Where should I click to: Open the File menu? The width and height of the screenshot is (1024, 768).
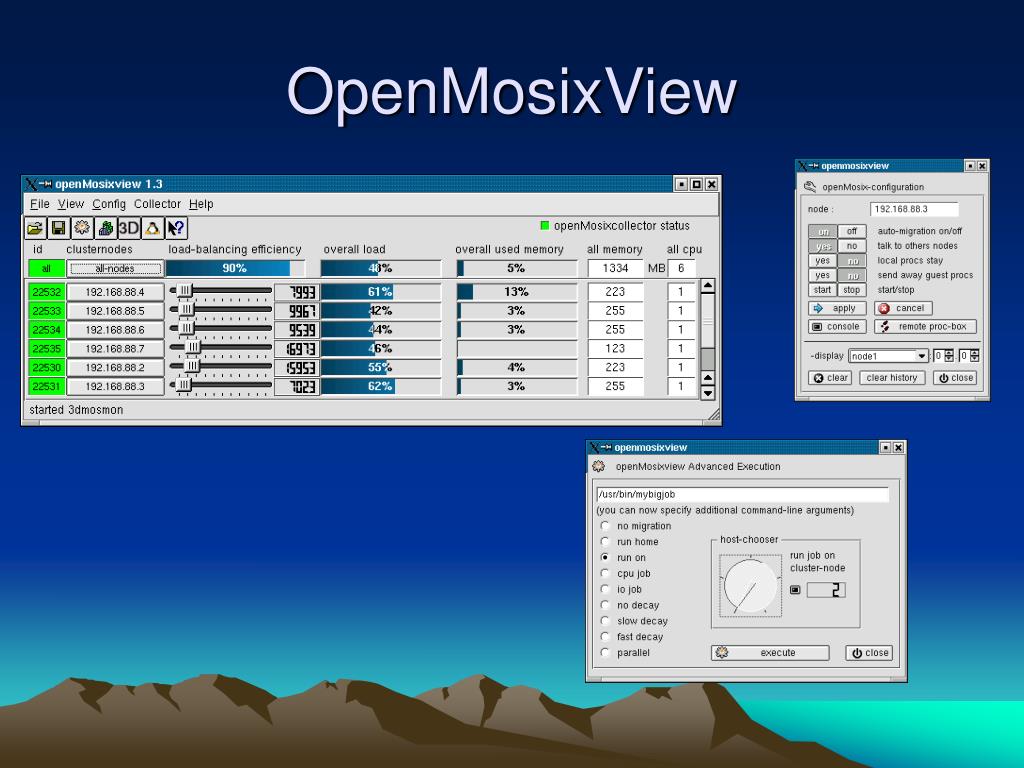[40, 204]
